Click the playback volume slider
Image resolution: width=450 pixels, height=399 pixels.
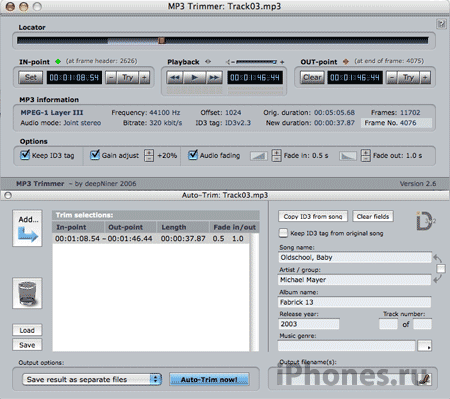point(256,62)
